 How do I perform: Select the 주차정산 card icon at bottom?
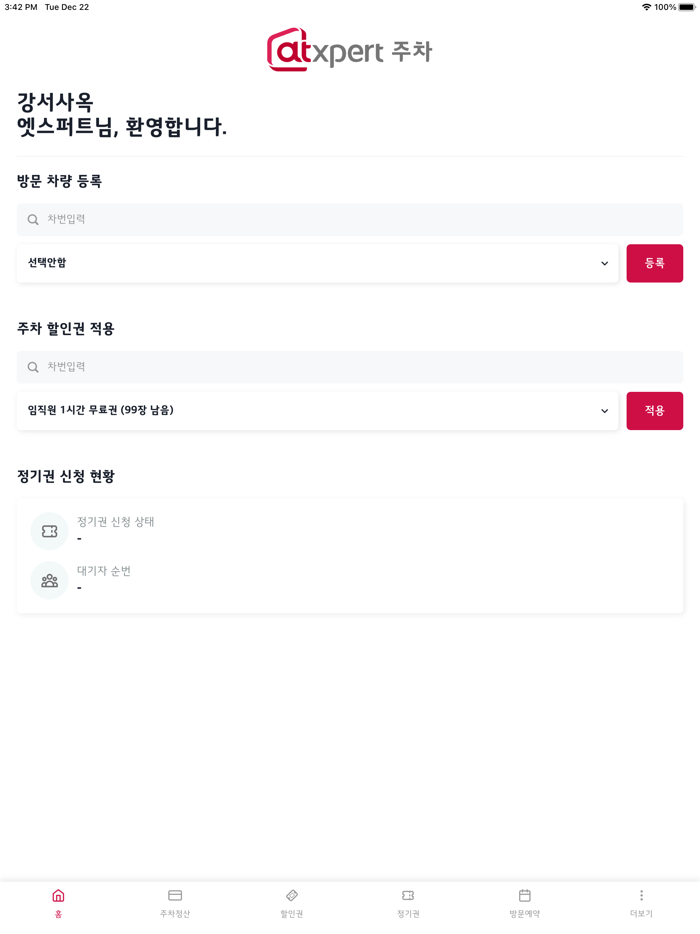tap(174, 896)
